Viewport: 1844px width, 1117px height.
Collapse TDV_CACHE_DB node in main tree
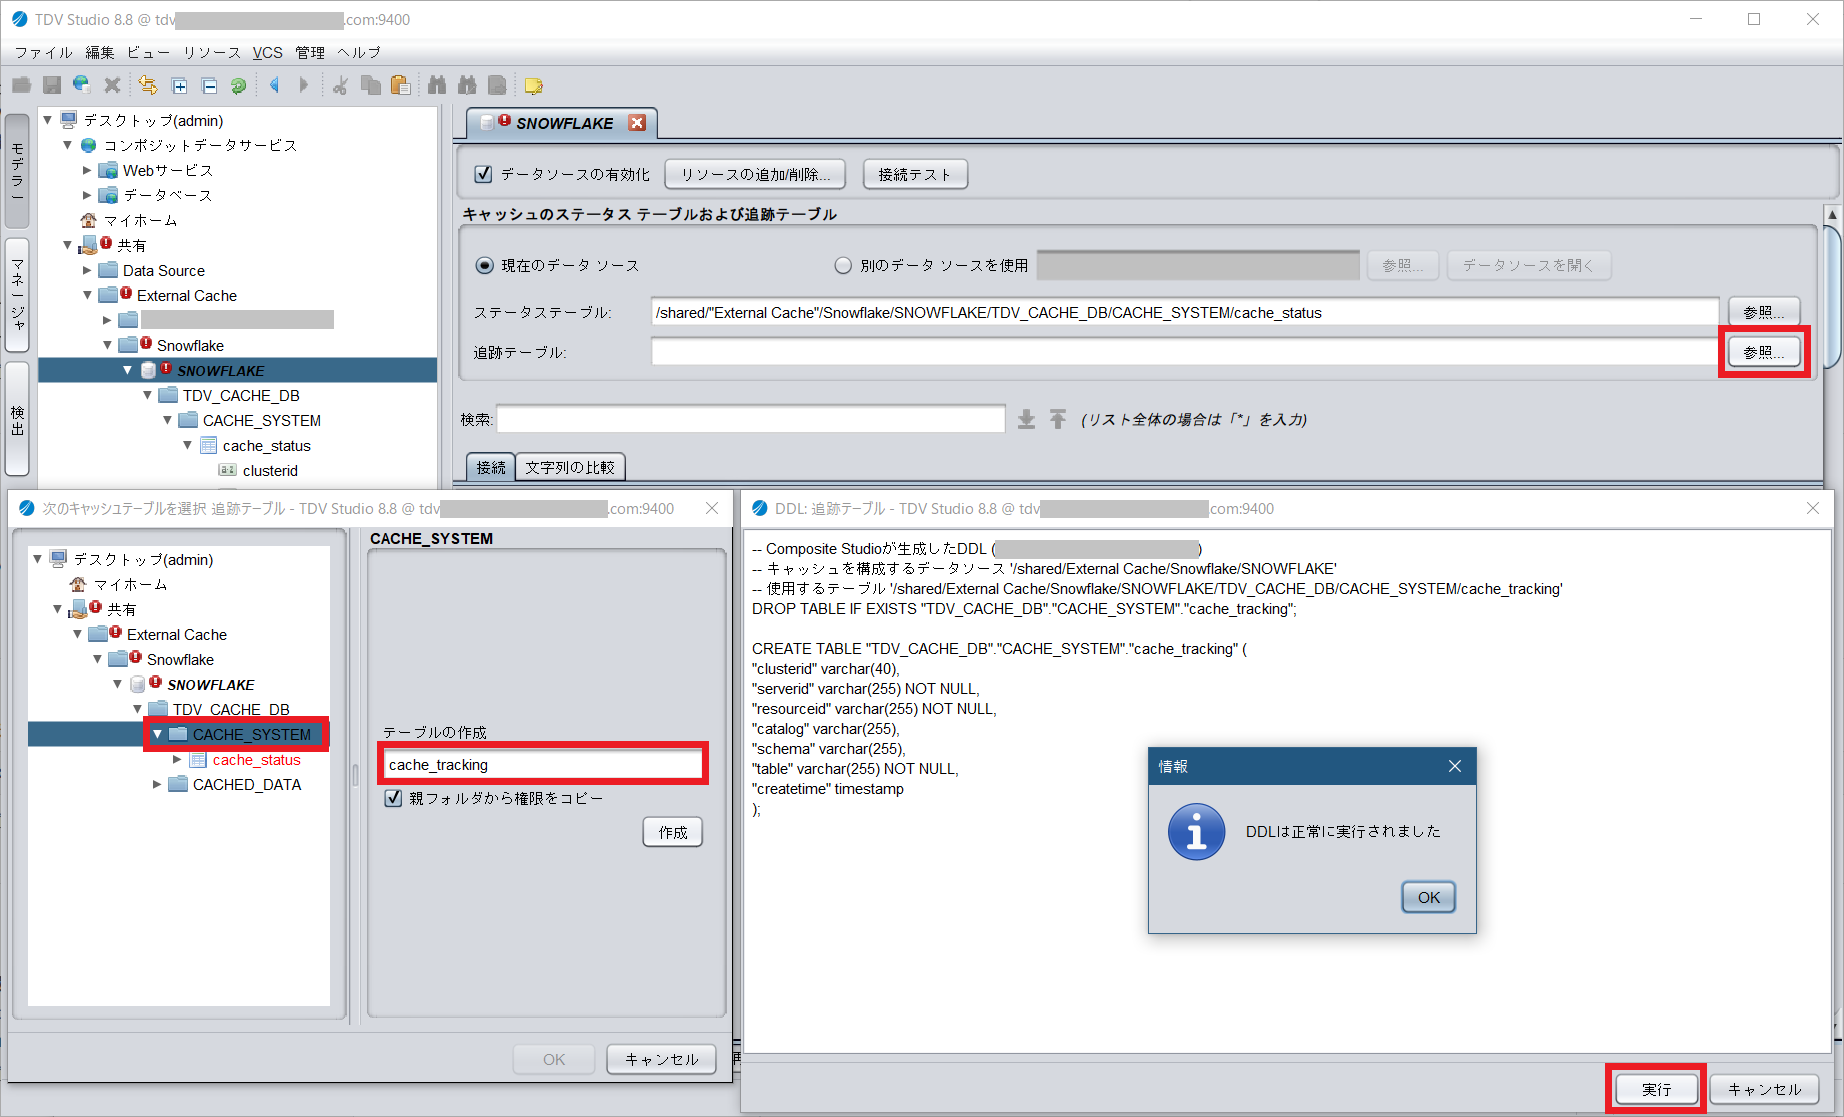pyautogui.click(x=147, y=395)
